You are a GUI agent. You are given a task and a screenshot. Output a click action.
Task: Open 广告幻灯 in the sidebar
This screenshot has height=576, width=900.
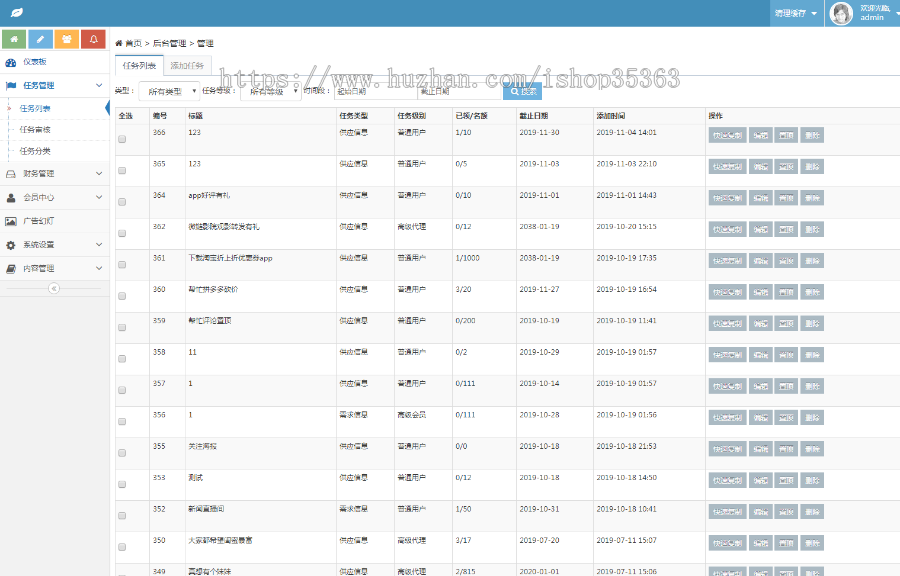[38, 221]
